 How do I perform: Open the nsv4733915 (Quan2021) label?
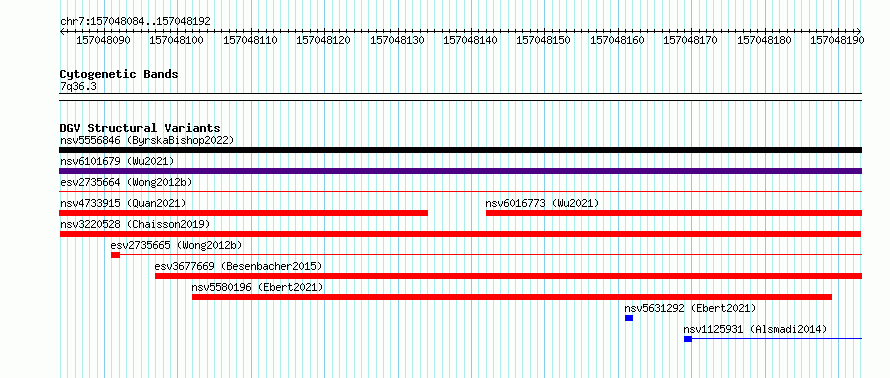[x=123, y=203]
